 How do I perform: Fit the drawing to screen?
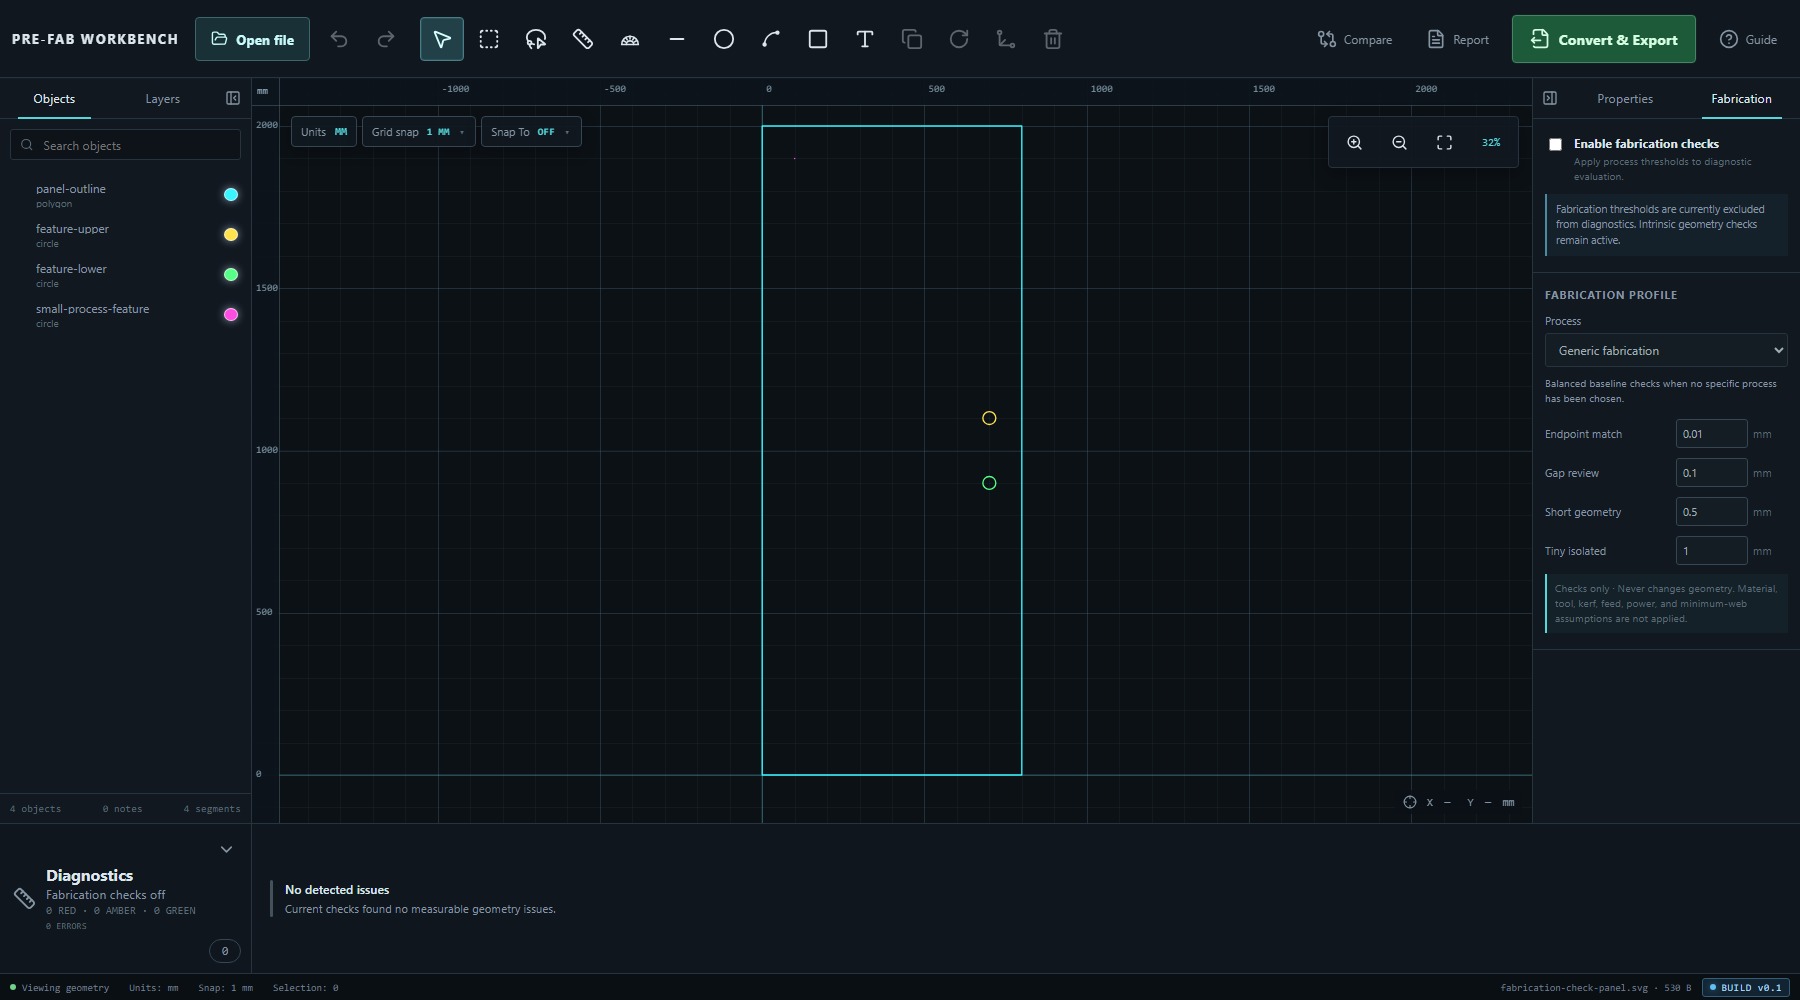coord(1444,143)
